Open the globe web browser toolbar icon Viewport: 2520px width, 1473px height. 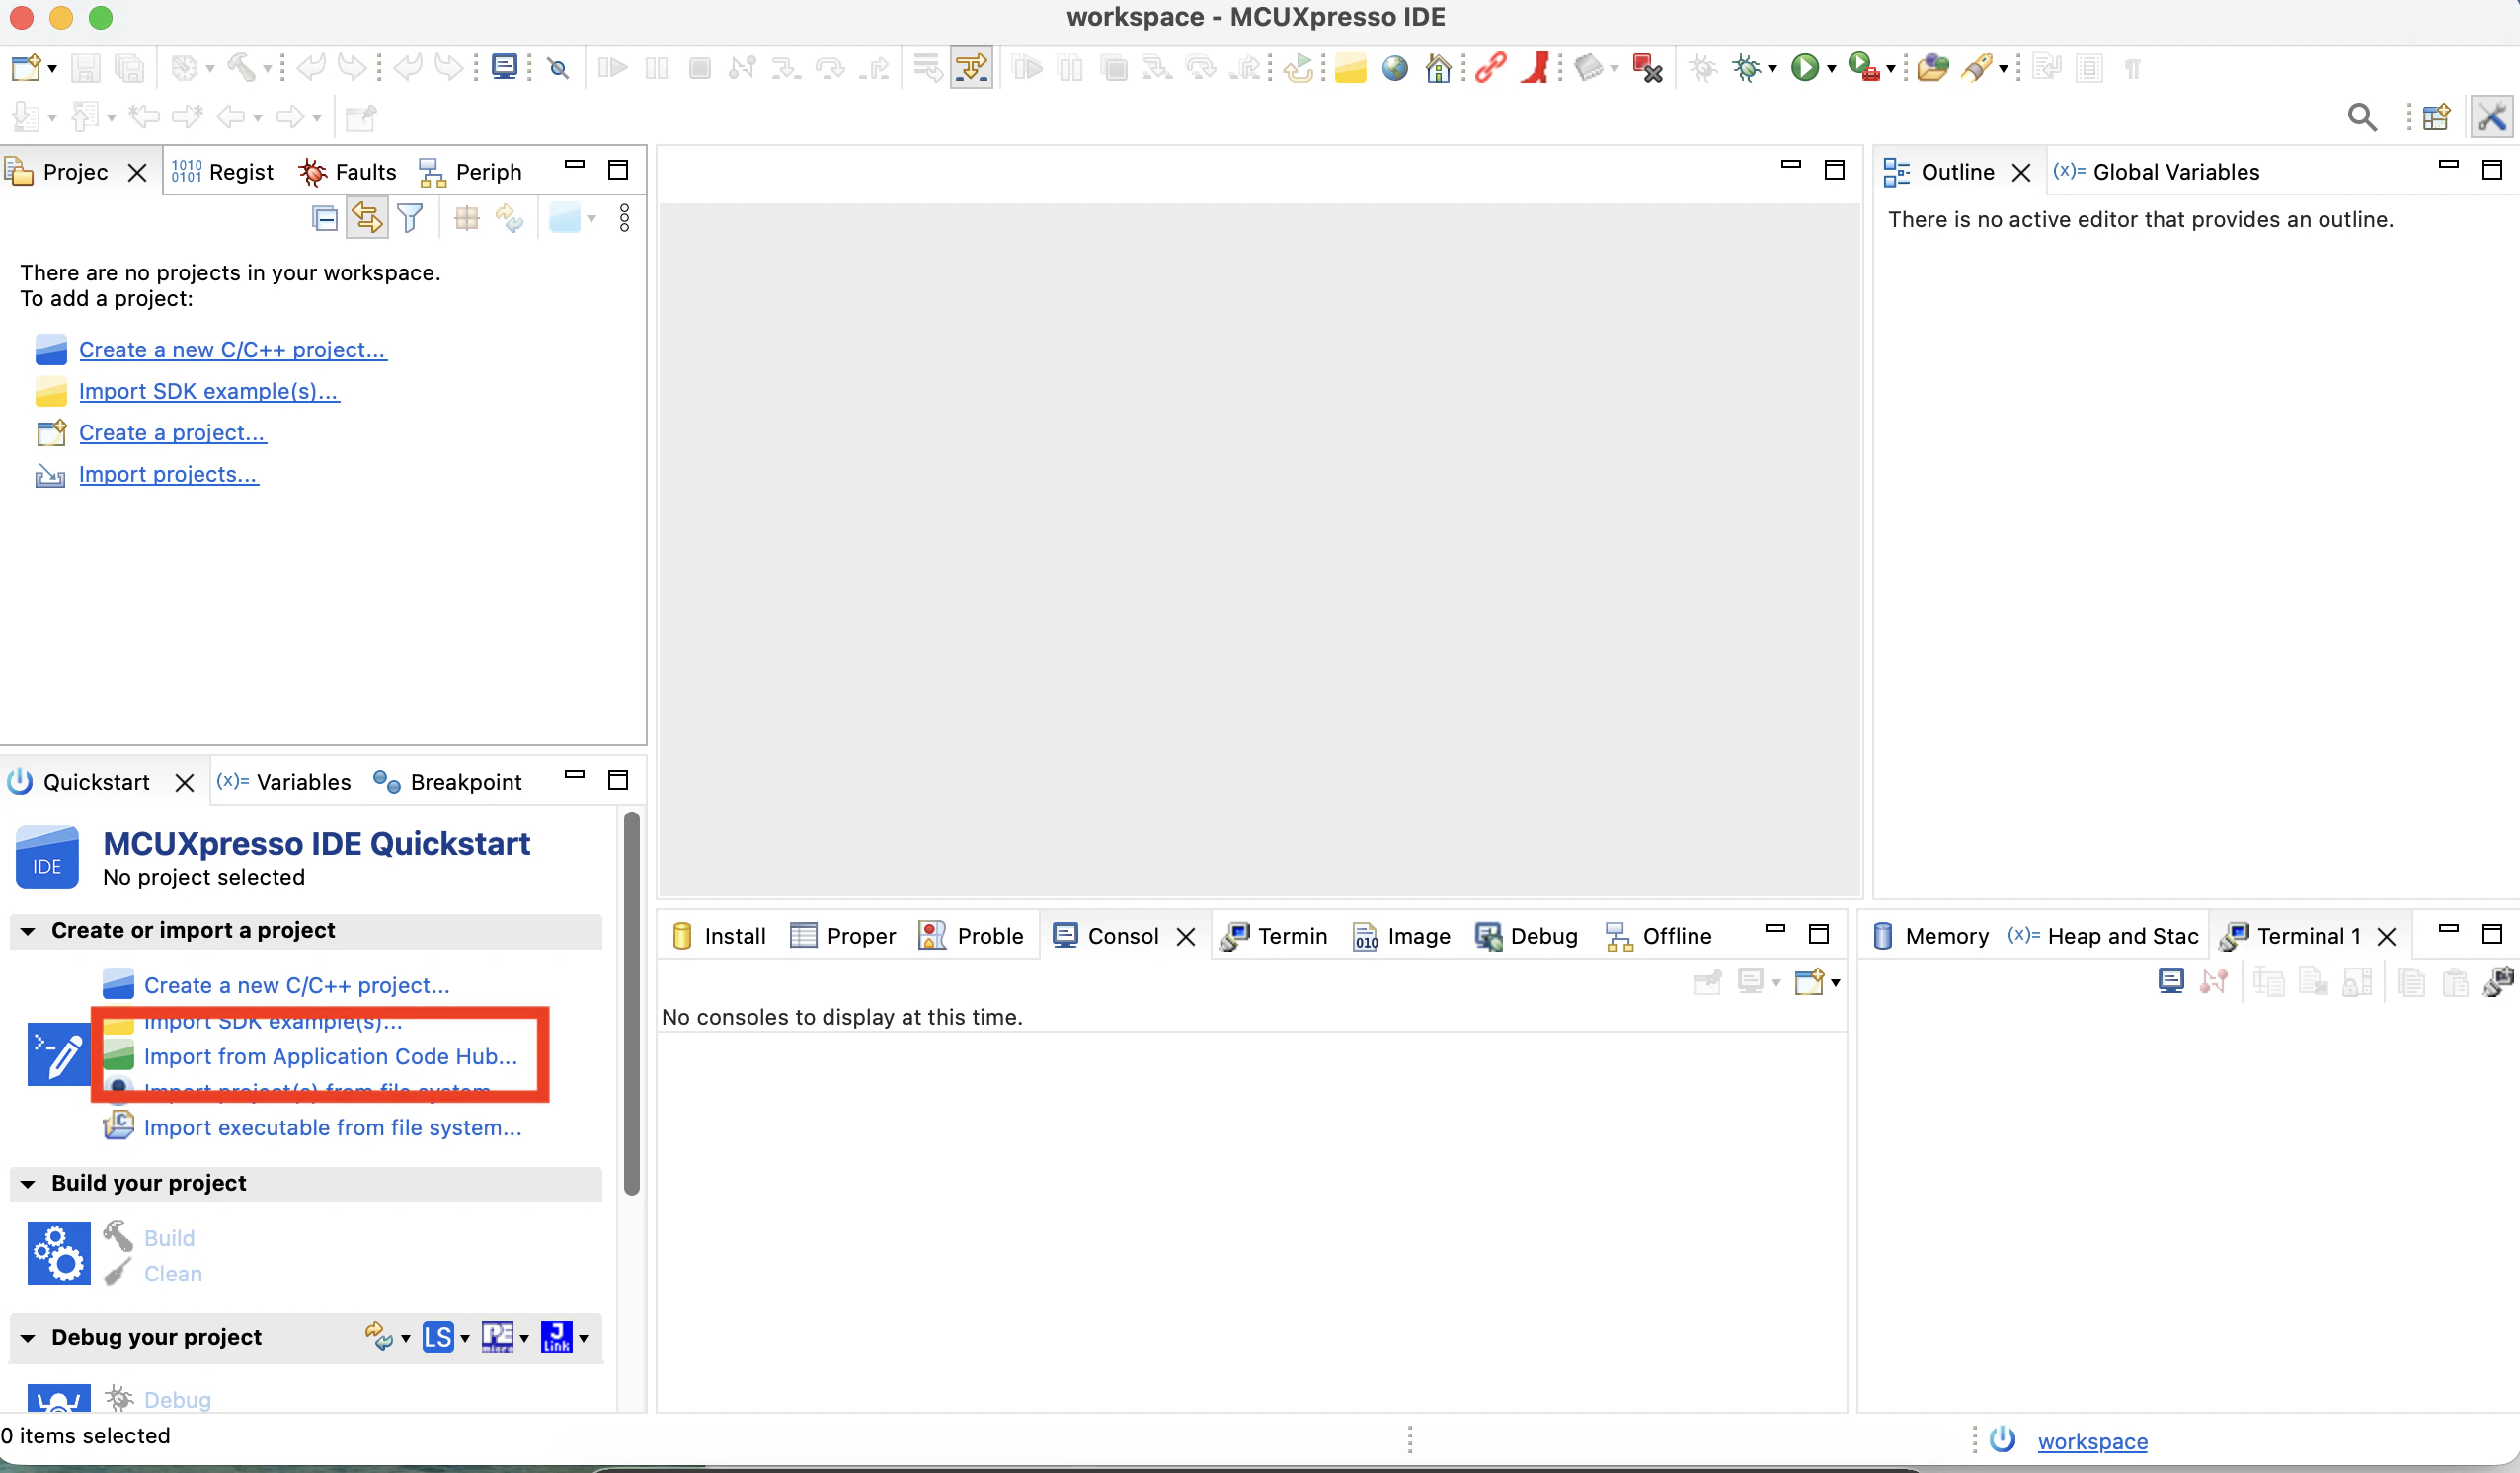[1394, 68]
